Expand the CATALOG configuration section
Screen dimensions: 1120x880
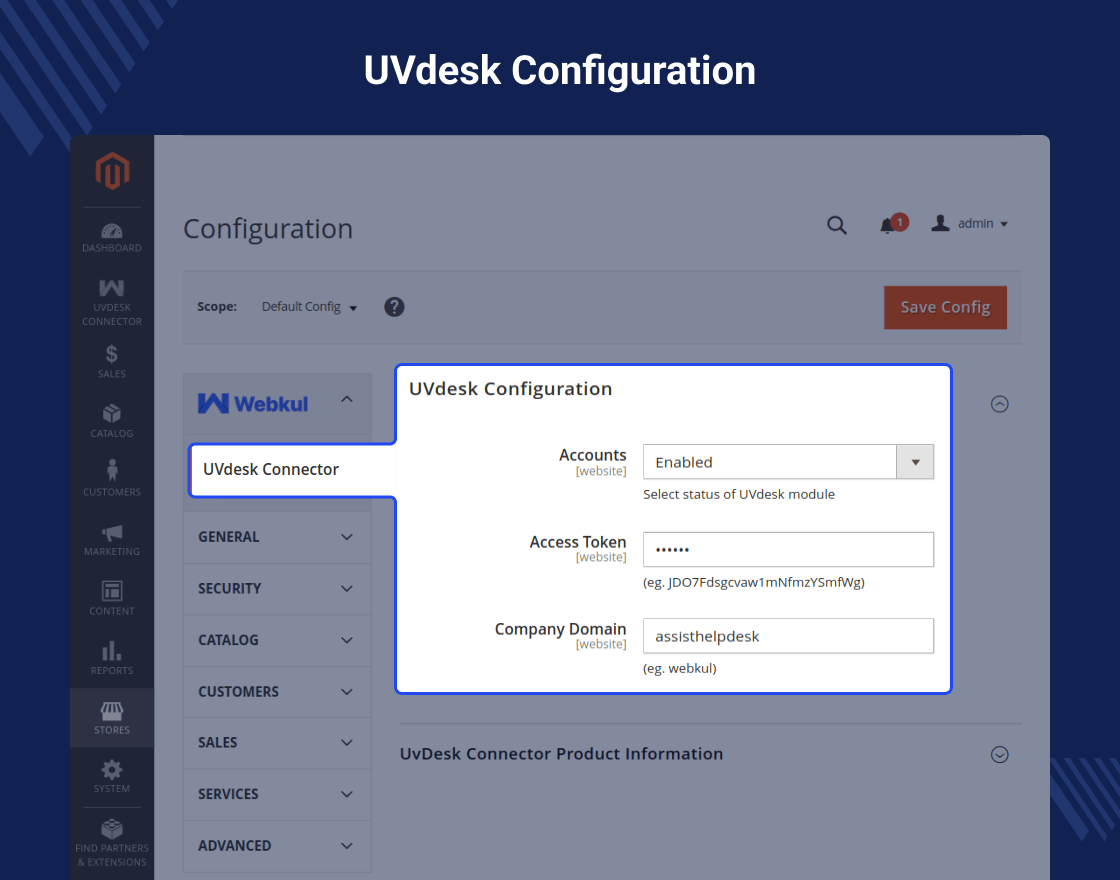(x=277, y=640)
